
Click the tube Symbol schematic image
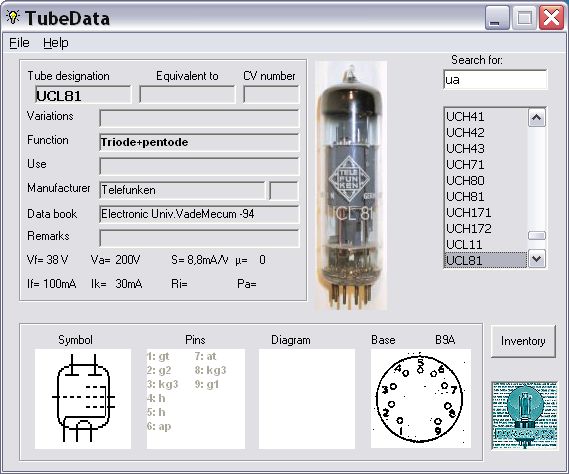click(83, 399)
